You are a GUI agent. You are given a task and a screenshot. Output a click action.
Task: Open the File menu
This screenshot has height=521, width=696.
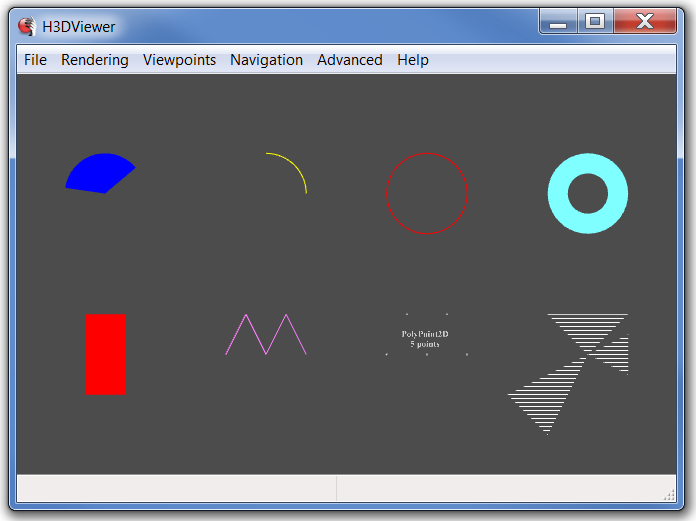35,60
